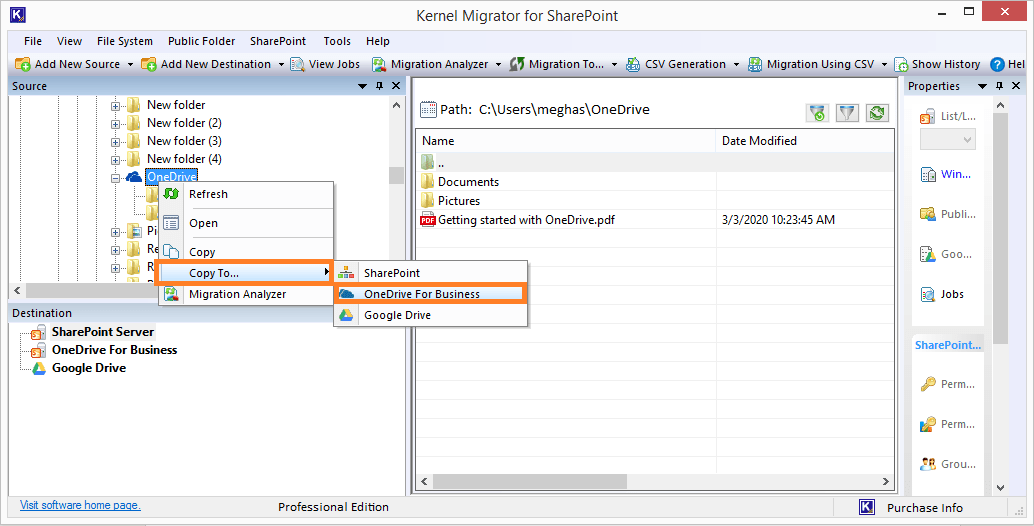Open the Pictures folder in file list

(459, 200)
